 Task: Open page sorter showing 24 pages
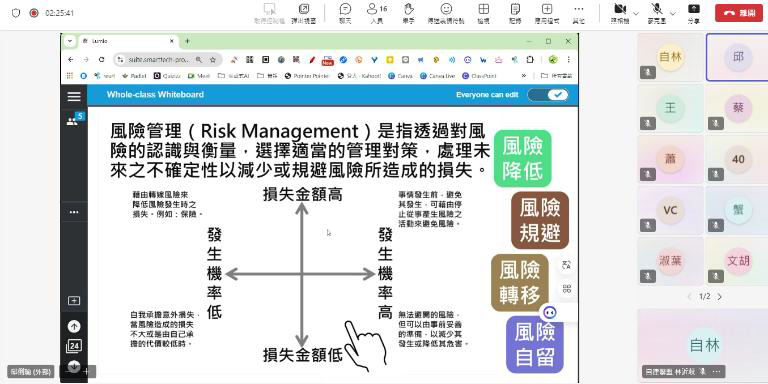(73, 346)
